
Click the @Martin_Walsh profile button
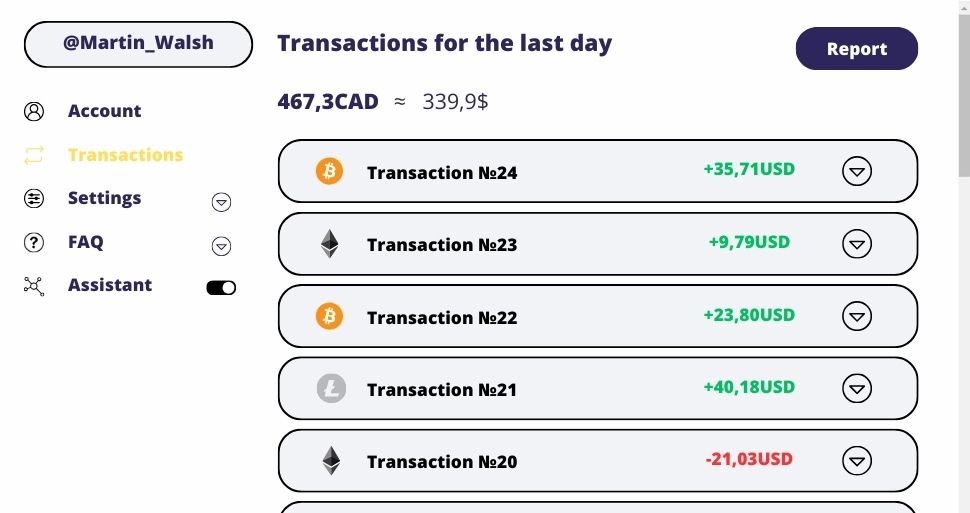point(138,44)
